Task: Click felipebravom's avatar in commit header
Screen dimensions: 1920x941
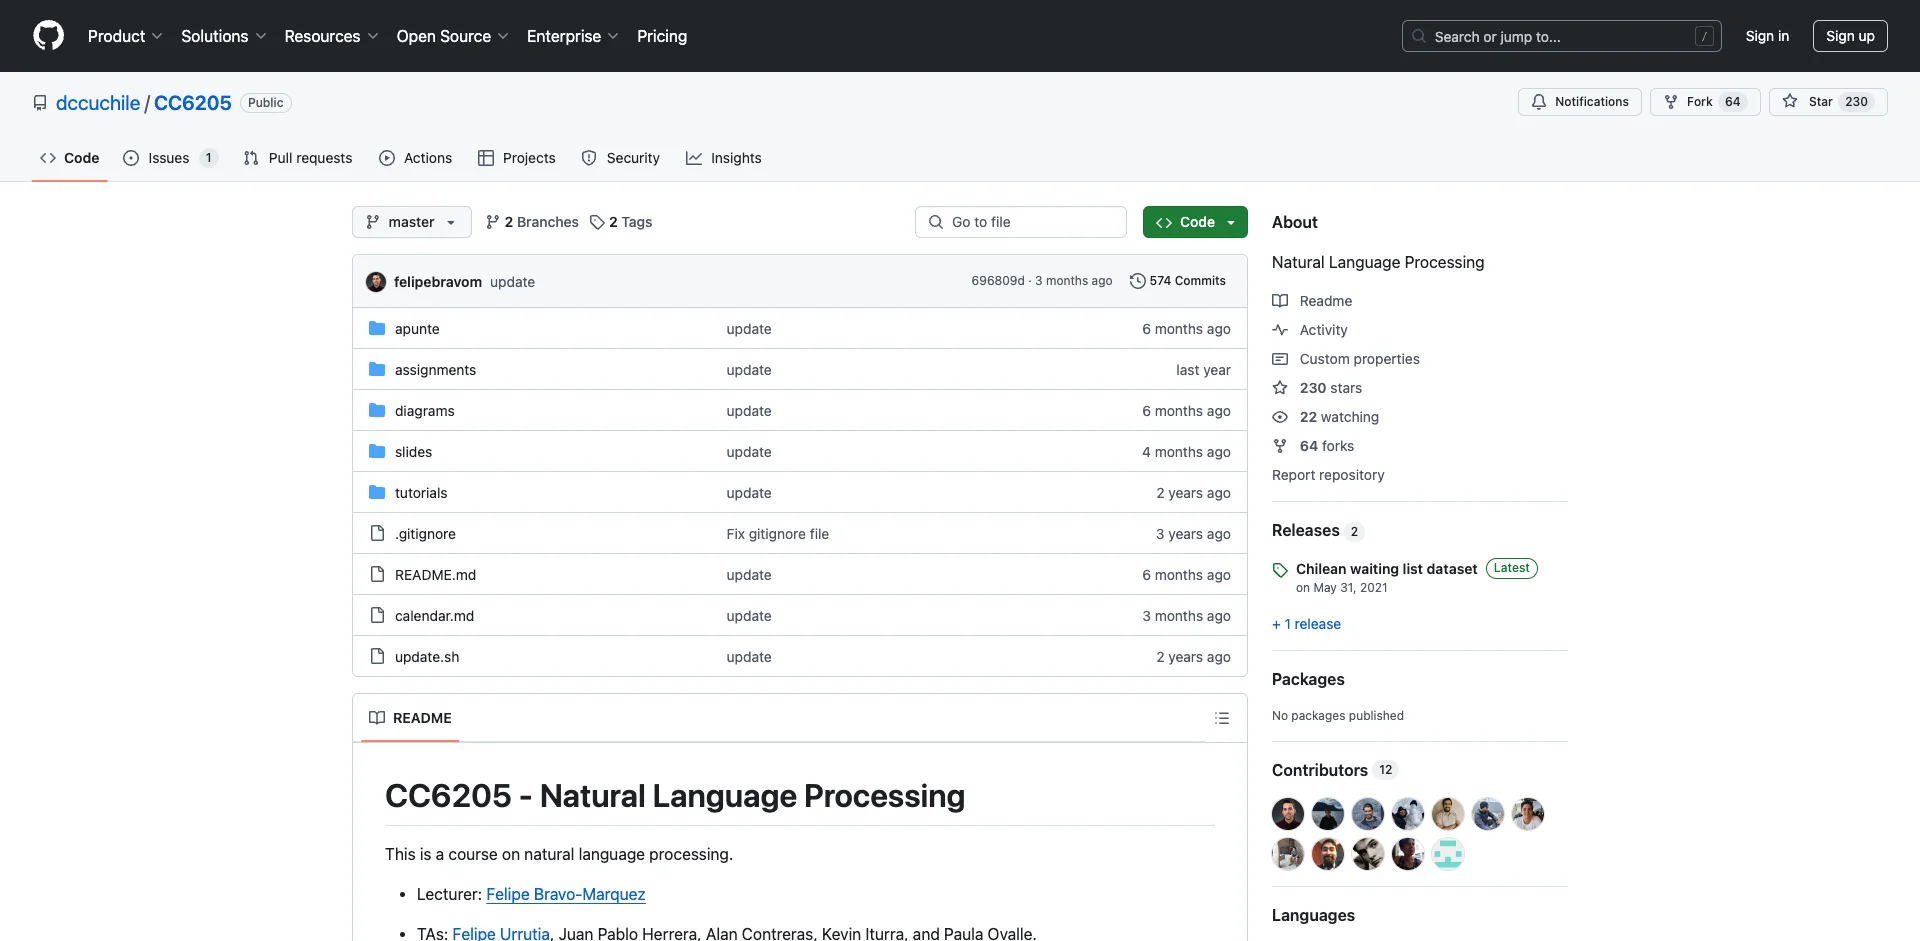Action: [376, 282]
